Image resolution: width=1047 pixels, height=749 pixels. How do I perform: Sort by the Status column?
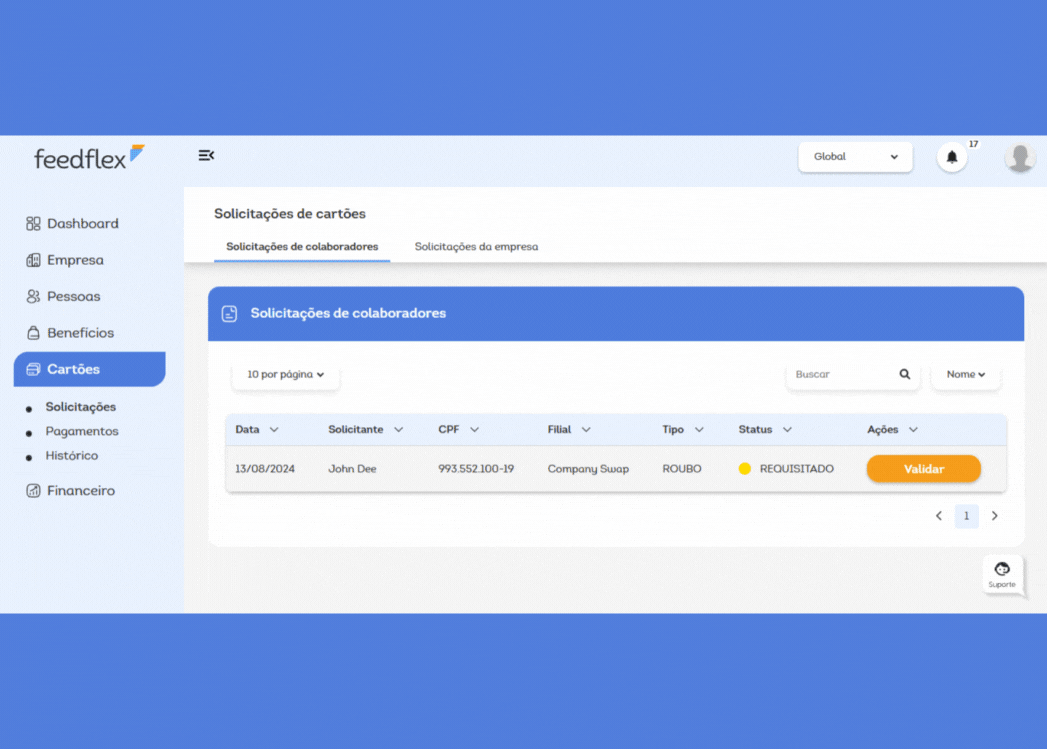point(765,430)
